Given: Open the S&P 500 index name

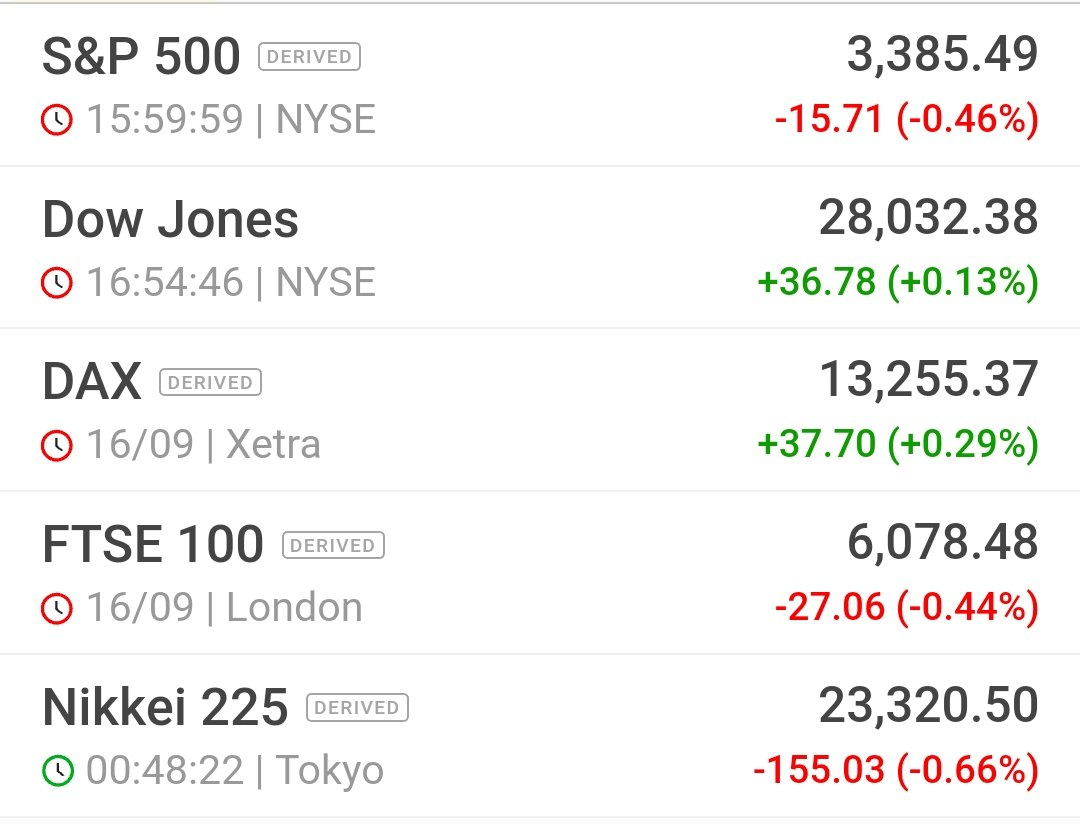Looking at the screenshot, I should pos(141,56).
